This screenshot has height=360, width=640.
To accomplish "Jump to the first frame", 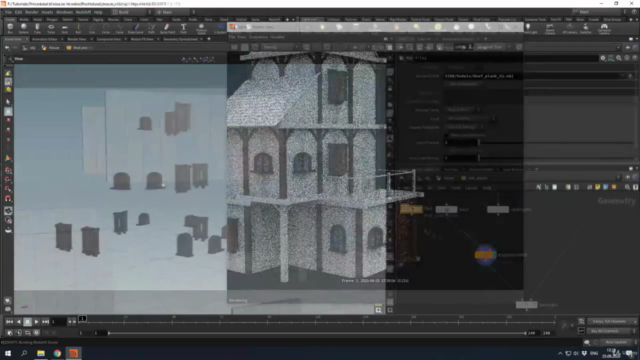I will pos(9,322).
